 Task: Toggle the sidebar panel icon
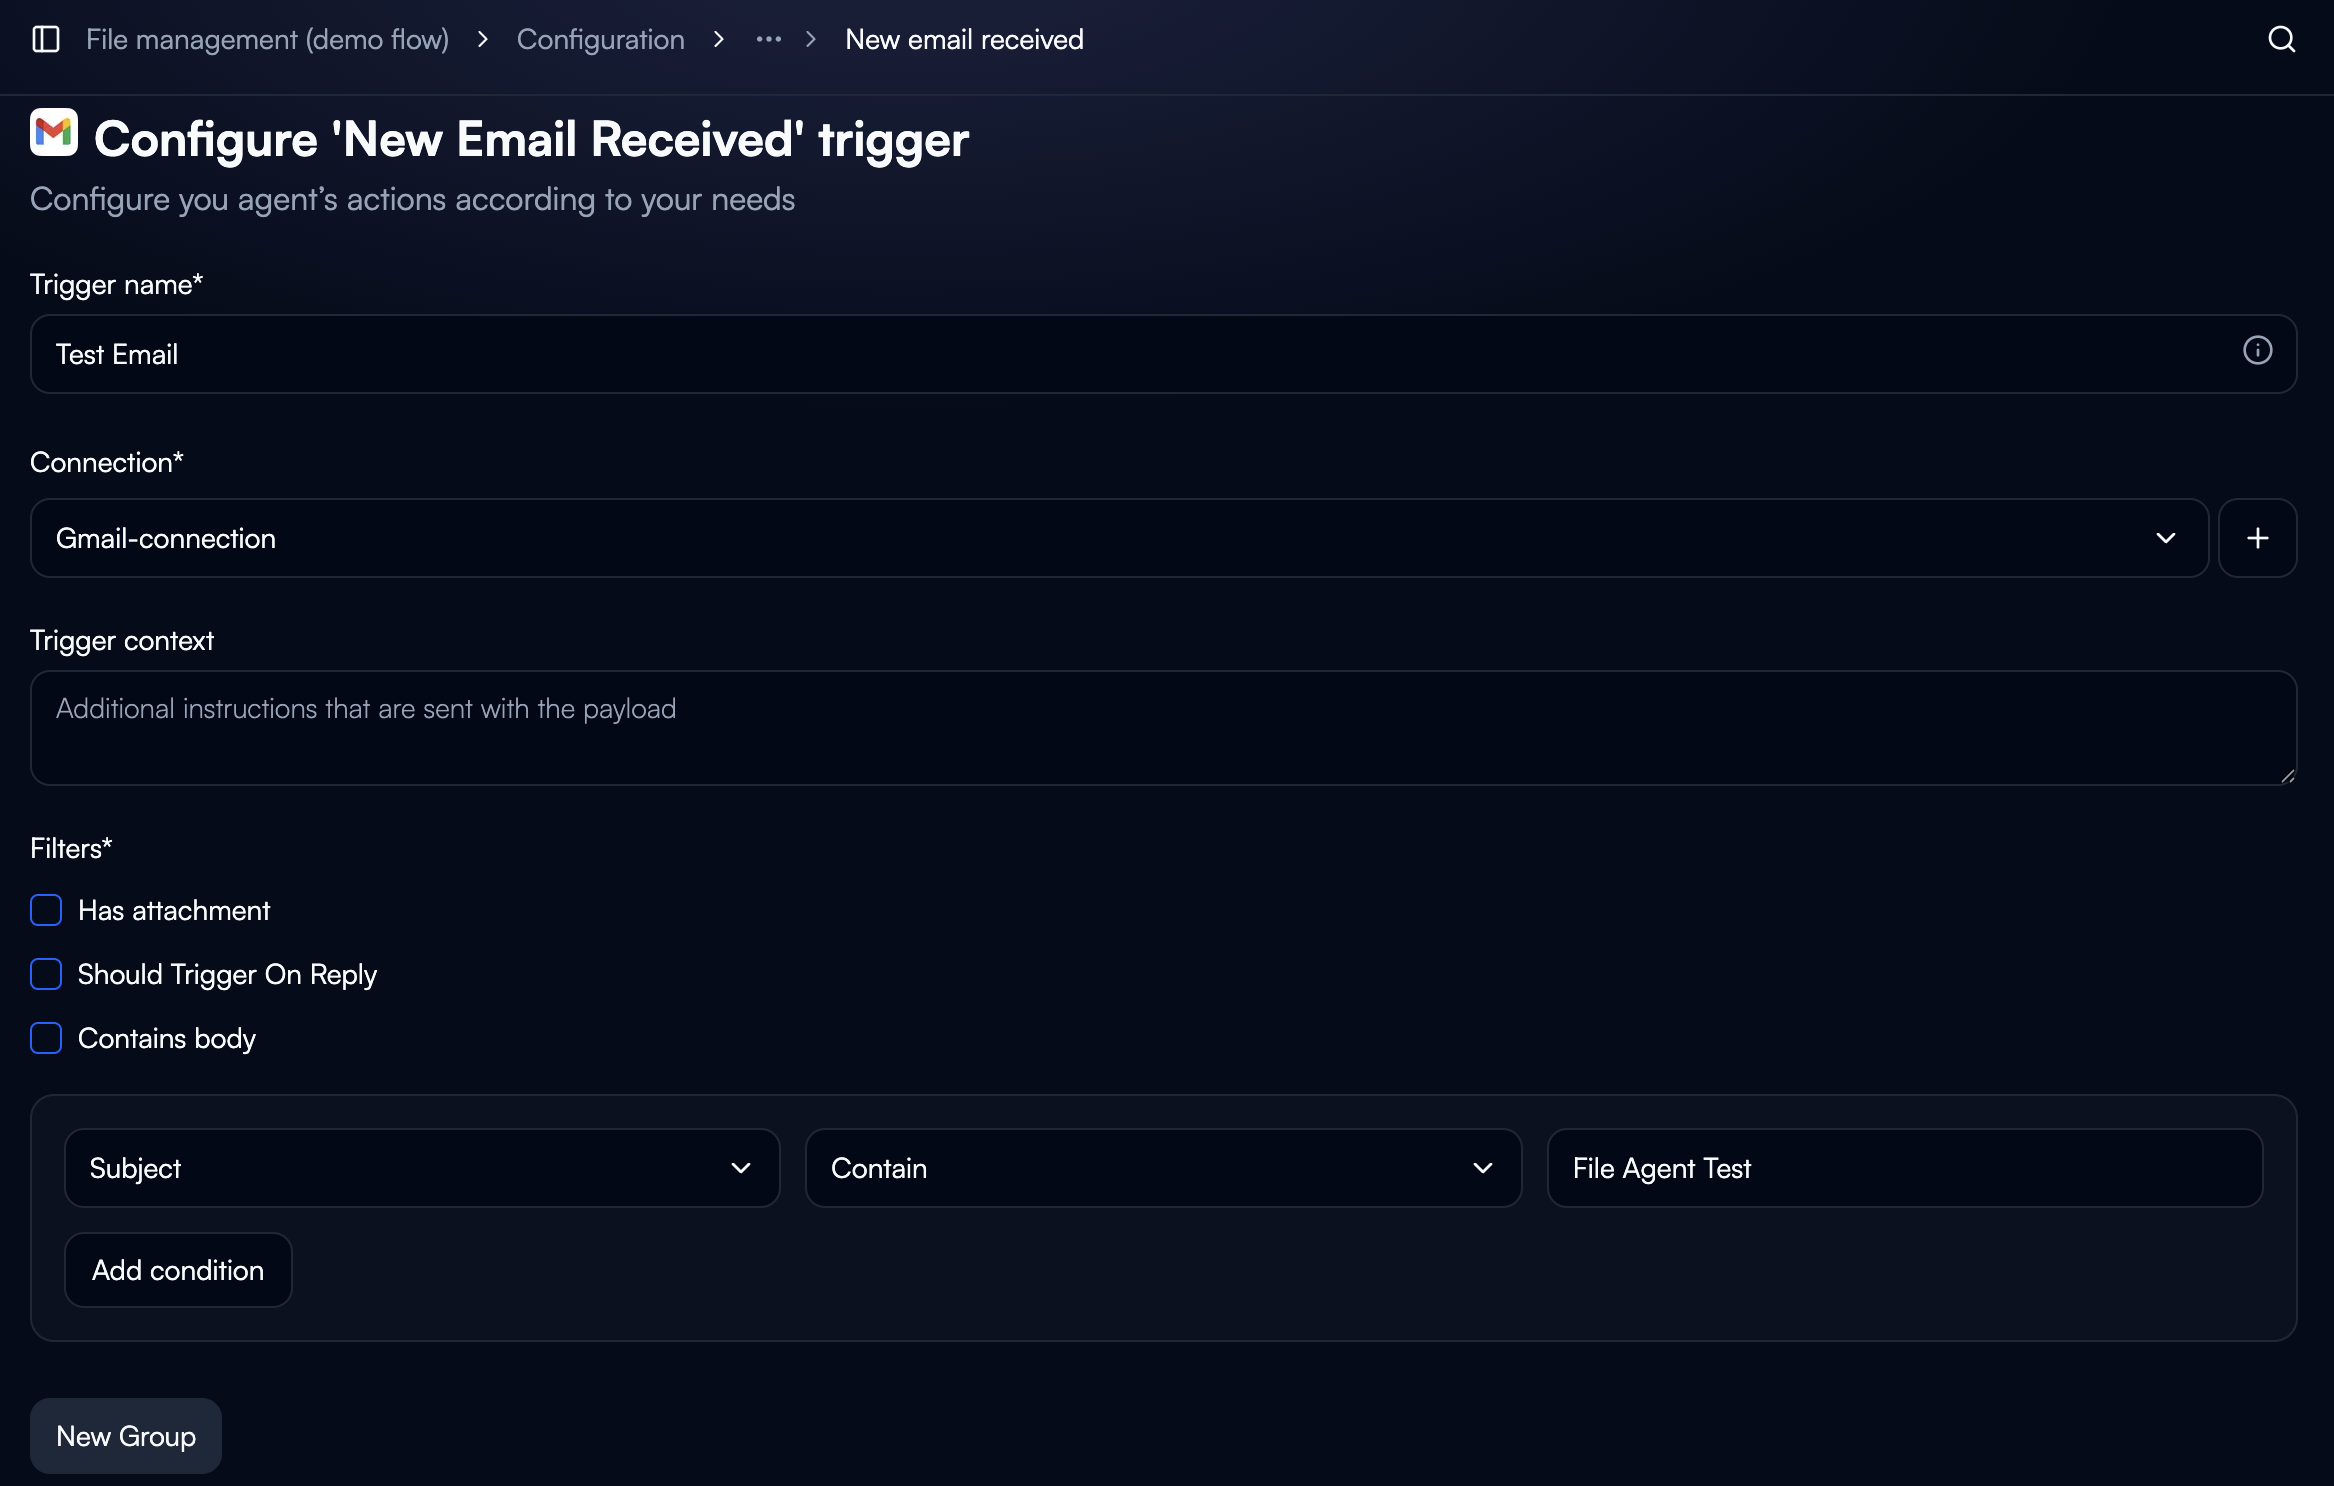(46, 39)
